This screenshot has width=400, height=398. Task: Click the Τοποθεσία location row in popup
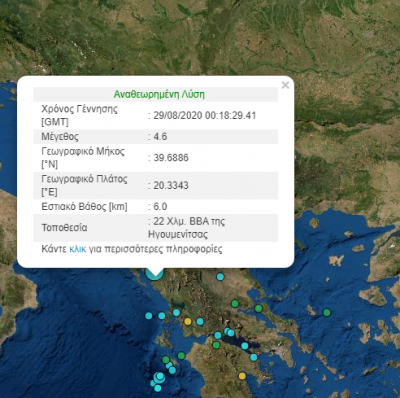pyautogui.click(x=156, y=228)
